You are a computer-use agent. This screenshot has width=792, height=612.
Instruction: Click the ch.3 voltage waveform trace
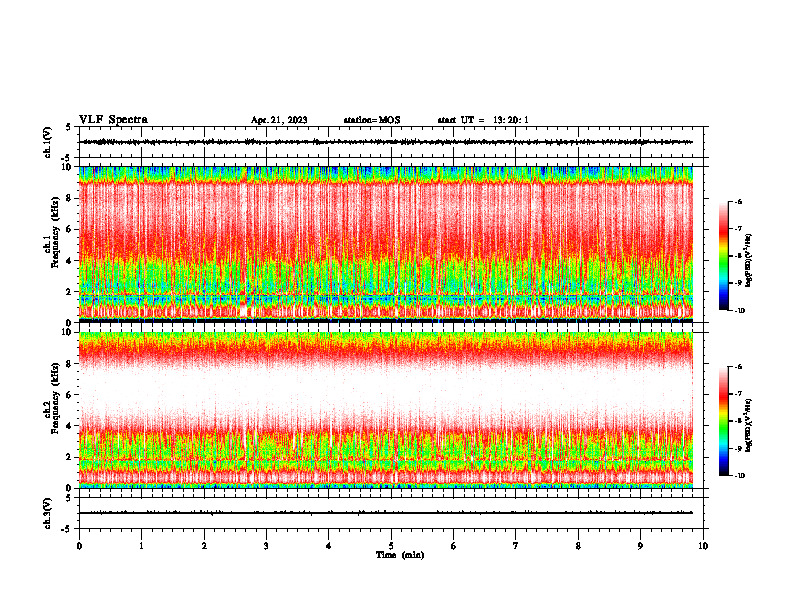386,513
